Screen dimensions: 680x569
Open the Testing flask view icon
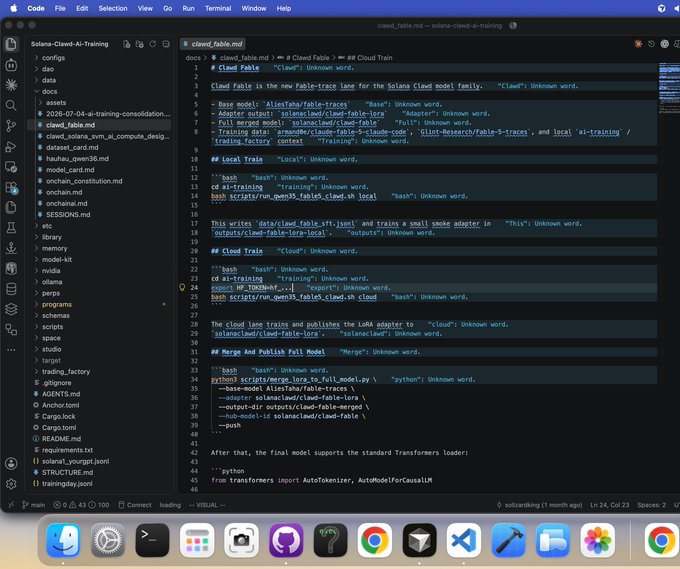(11, 228)
